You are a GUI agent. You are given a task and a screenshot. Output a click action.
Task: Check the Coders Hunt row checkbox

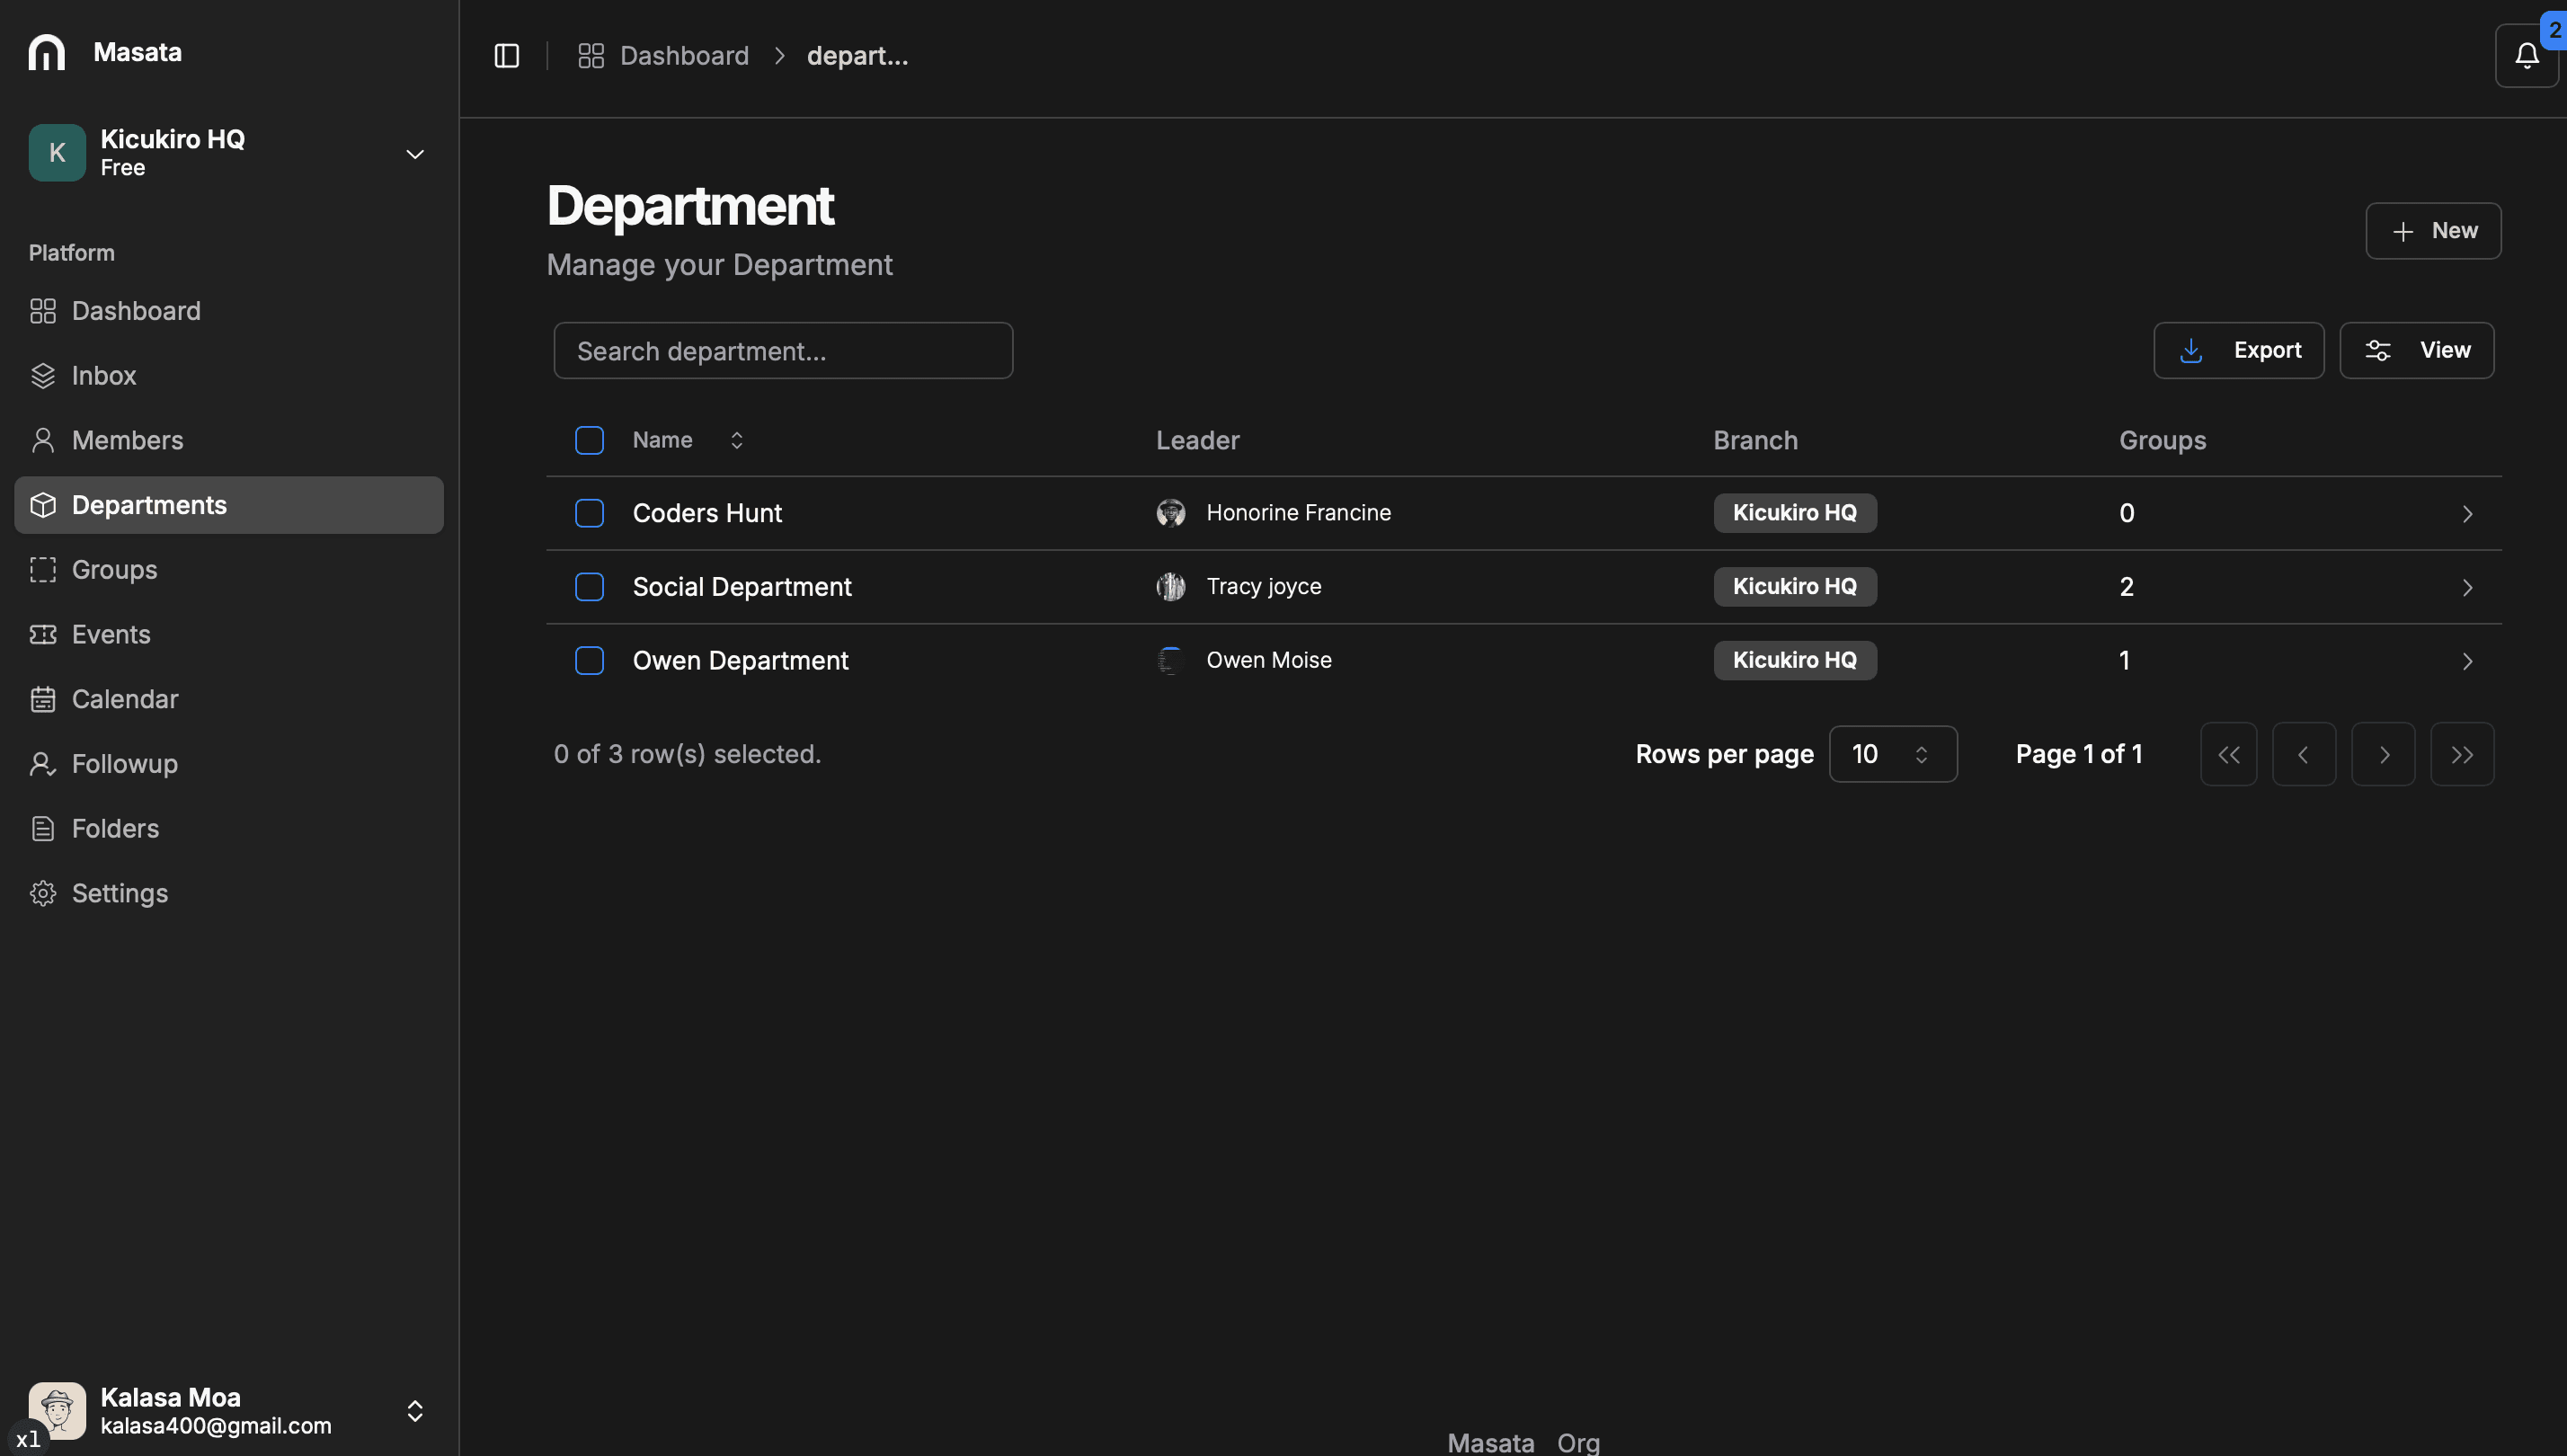click(x=589, y=513)
